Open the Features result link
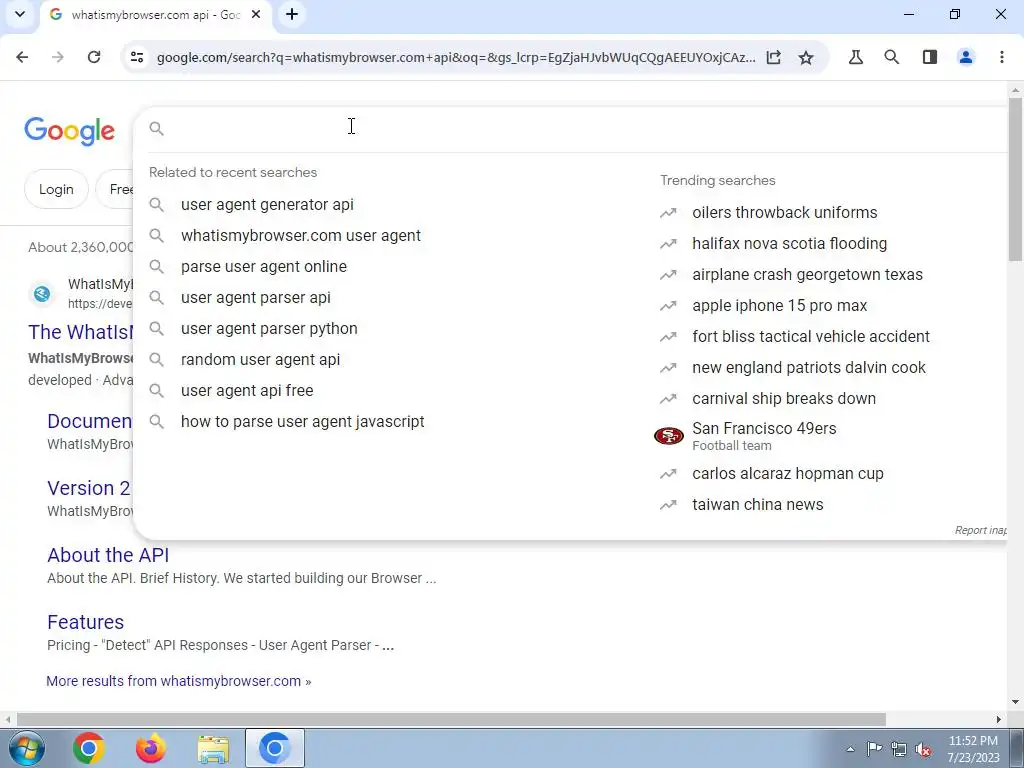This screenshot has height=768, width=1024. click(86, 622)
